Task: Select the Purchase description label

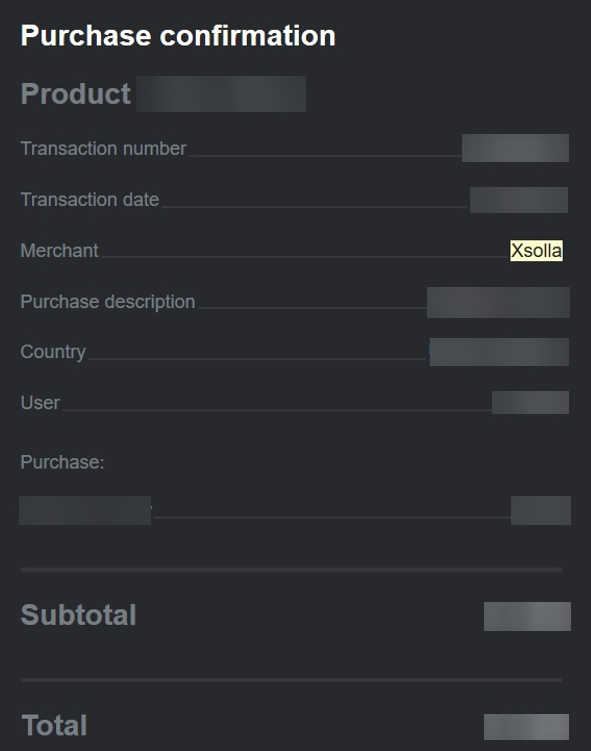Action: point(108,302)
